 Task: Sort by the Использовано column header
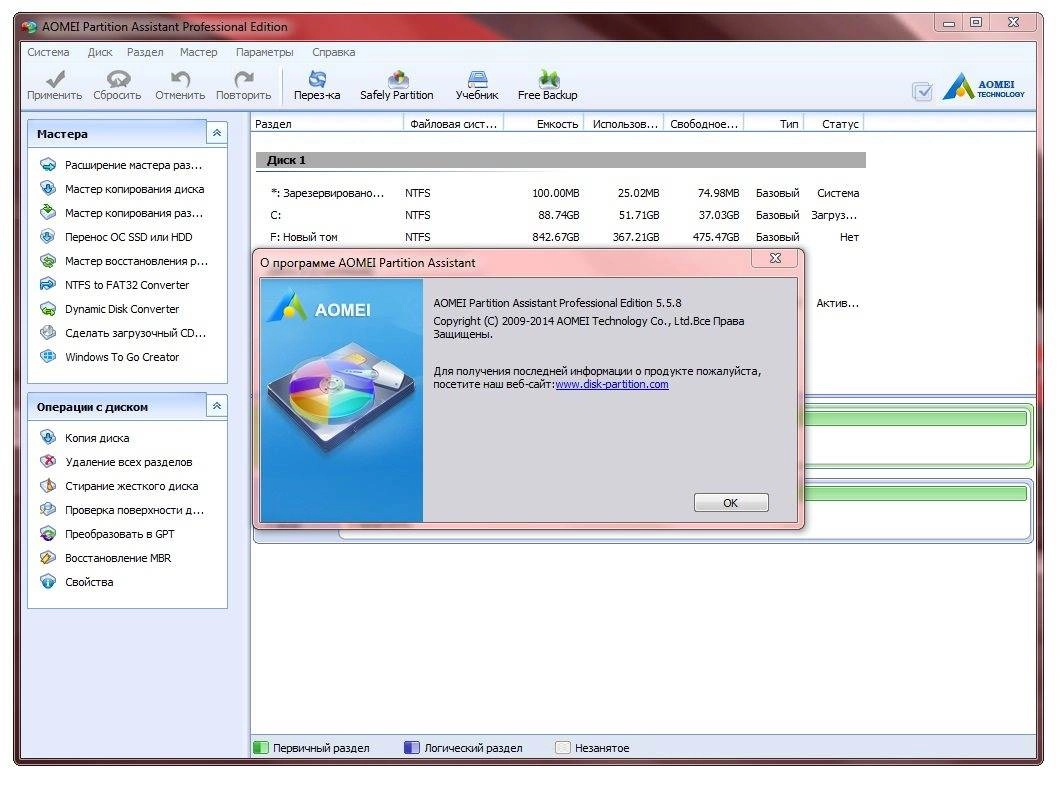pos(624,124)
